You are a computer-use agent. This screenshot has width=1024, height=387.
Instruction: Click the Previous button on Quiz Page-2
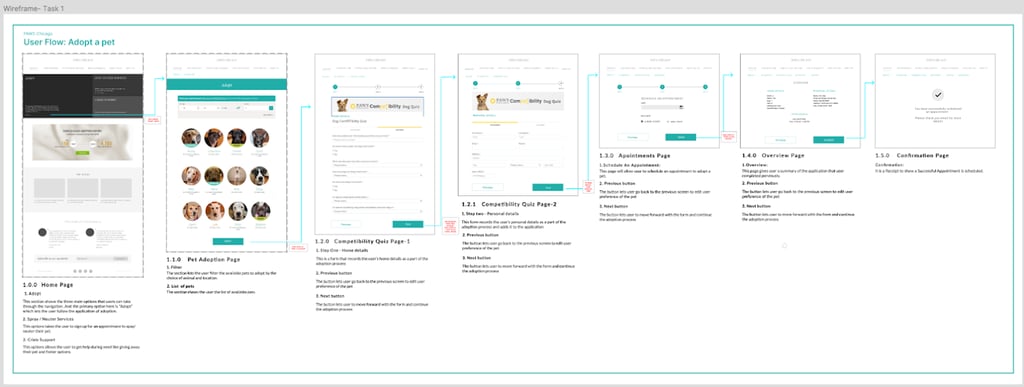[x=487, y=187]
